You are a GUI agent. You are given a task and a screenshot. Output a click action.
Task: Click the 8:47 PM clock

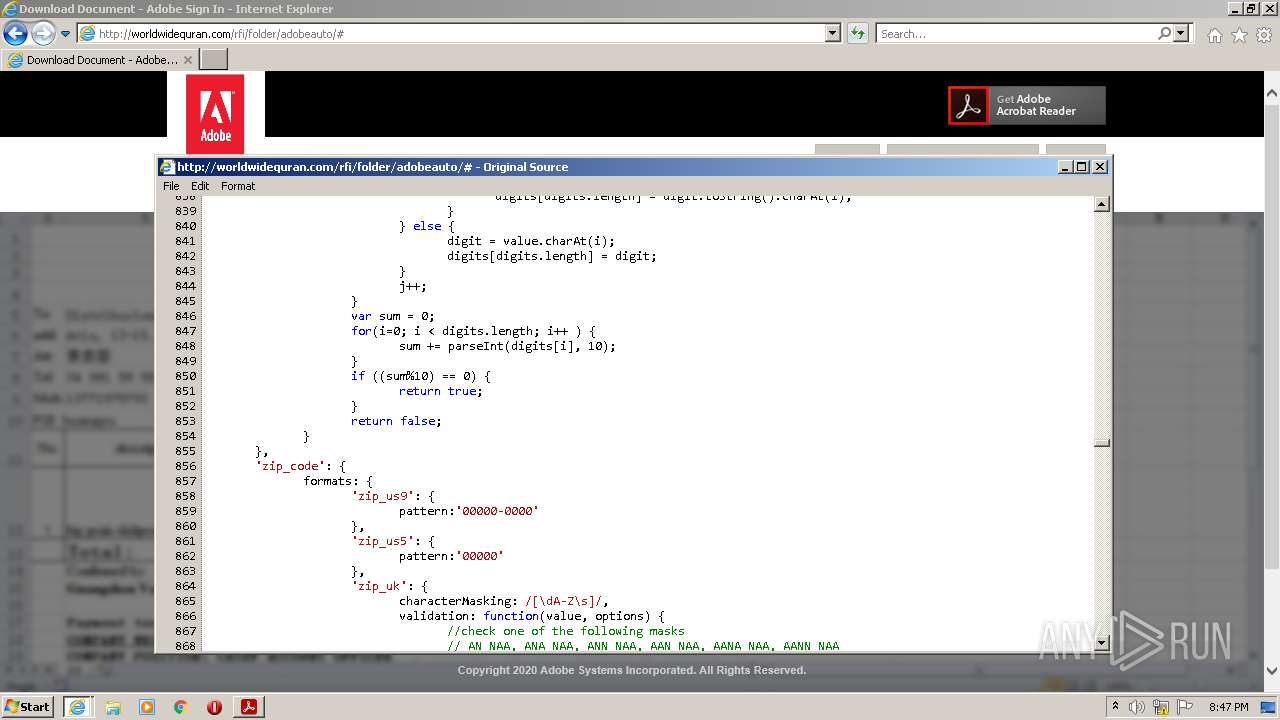coord(1228,707)
